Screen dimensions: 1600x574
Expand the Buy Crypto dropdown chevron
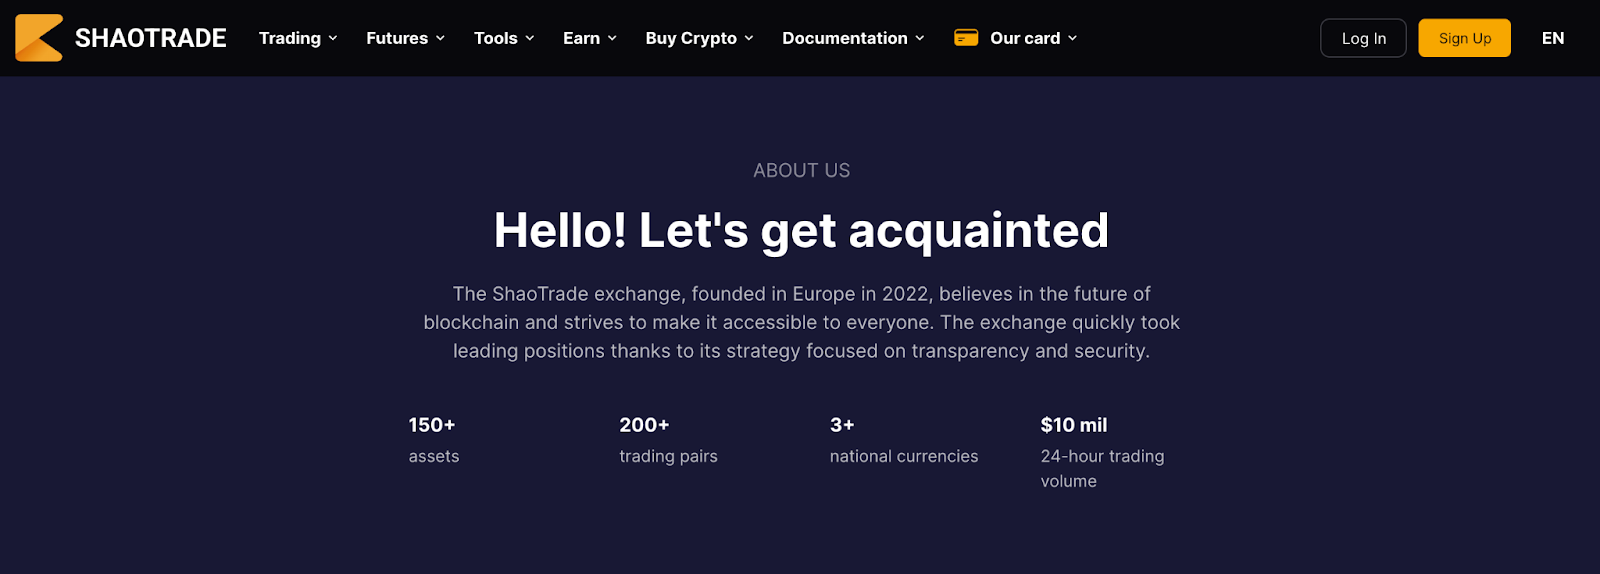tap(749, 38)
